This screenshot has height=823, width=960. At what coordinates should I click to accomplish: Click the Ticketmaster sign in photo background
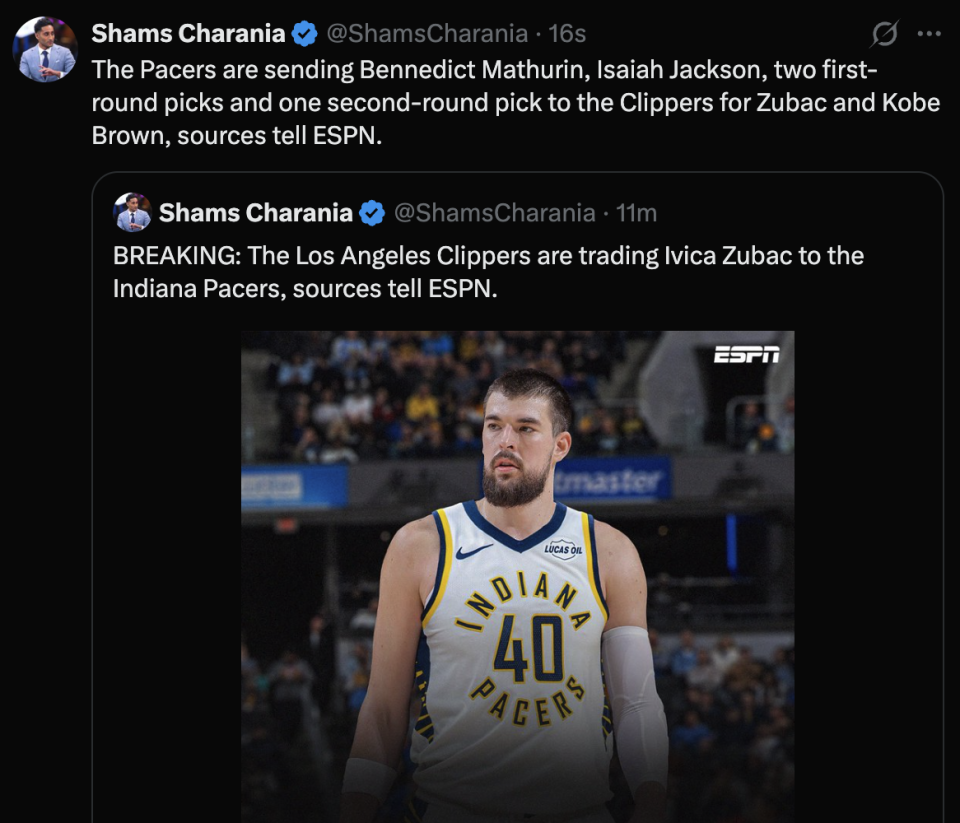(x=612, y=482)
